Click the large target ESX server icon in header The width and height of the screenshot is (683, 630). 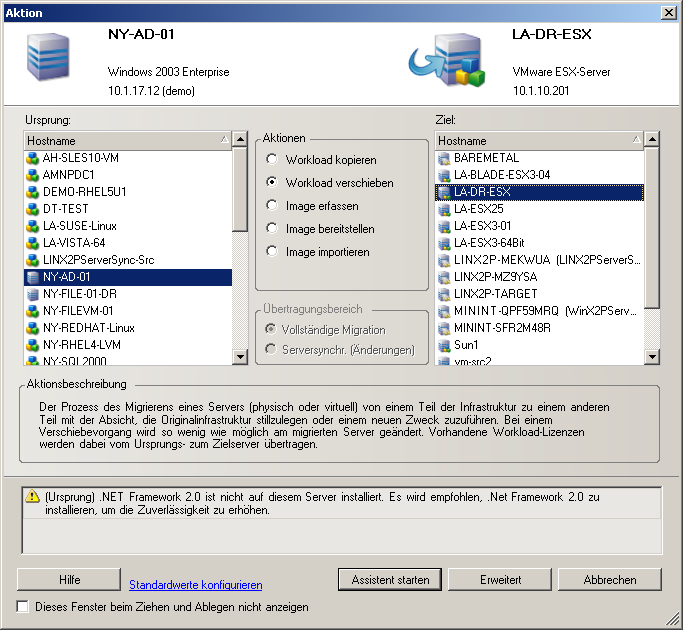(448, 60)
